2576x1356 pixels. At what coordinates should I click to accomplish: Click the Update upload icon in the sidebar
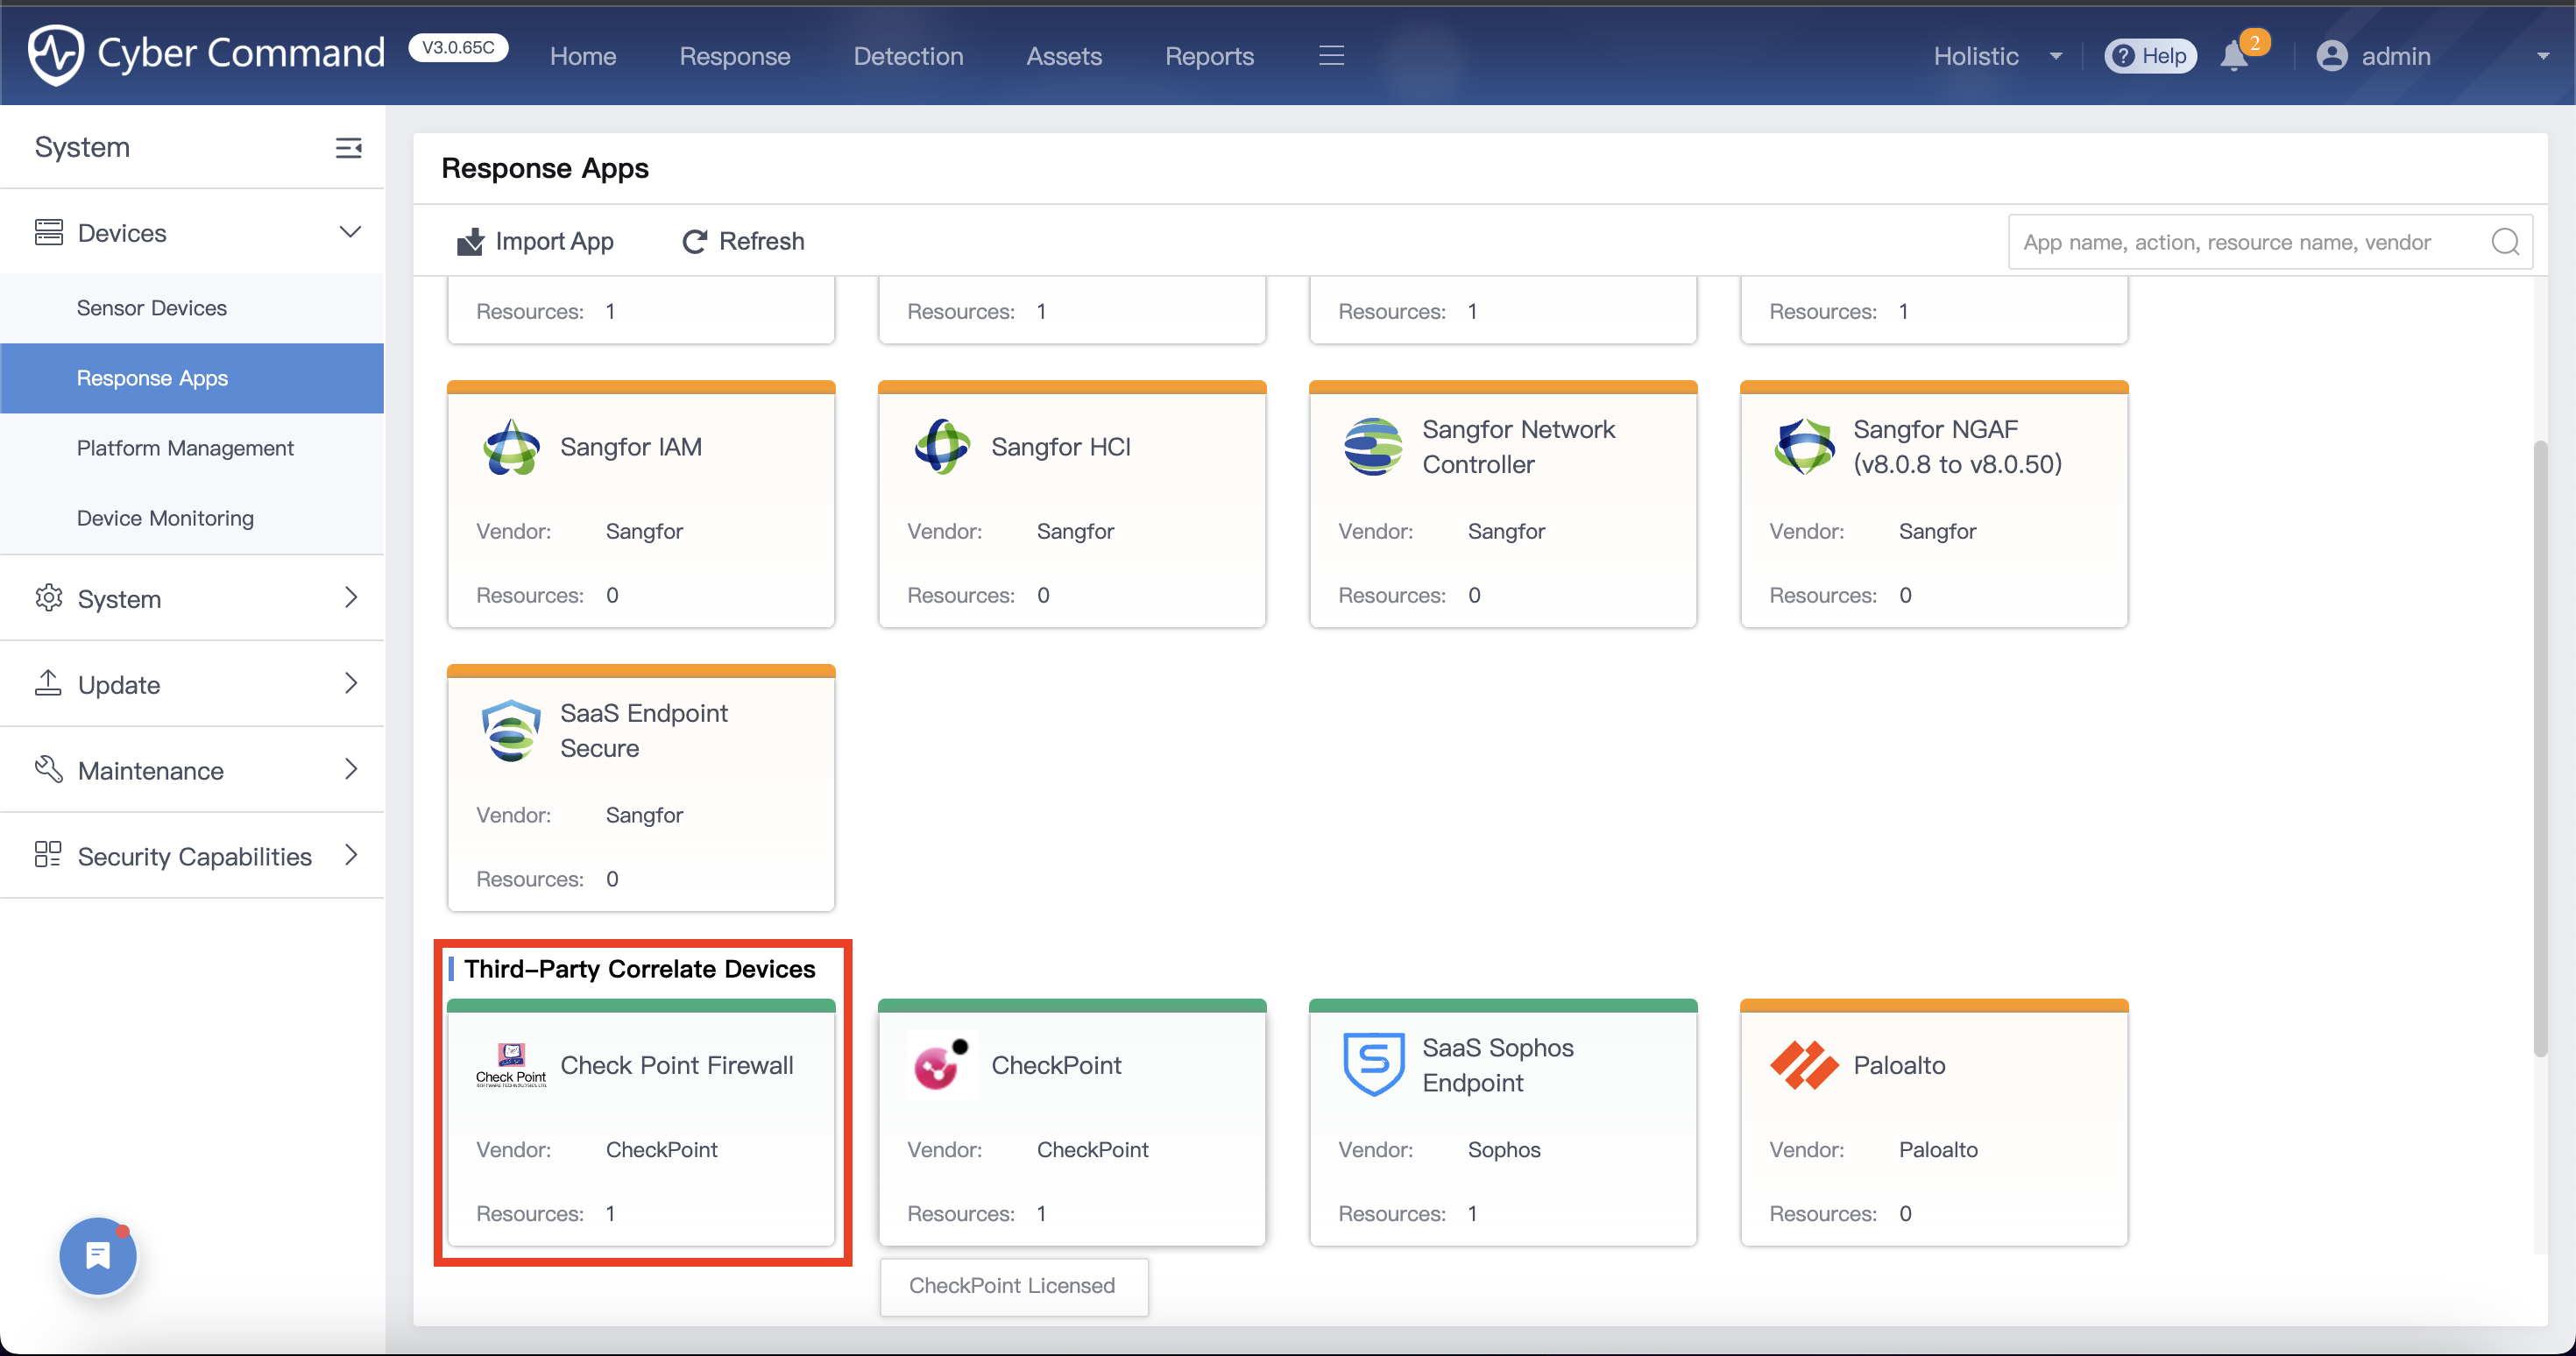coord(49,684)
